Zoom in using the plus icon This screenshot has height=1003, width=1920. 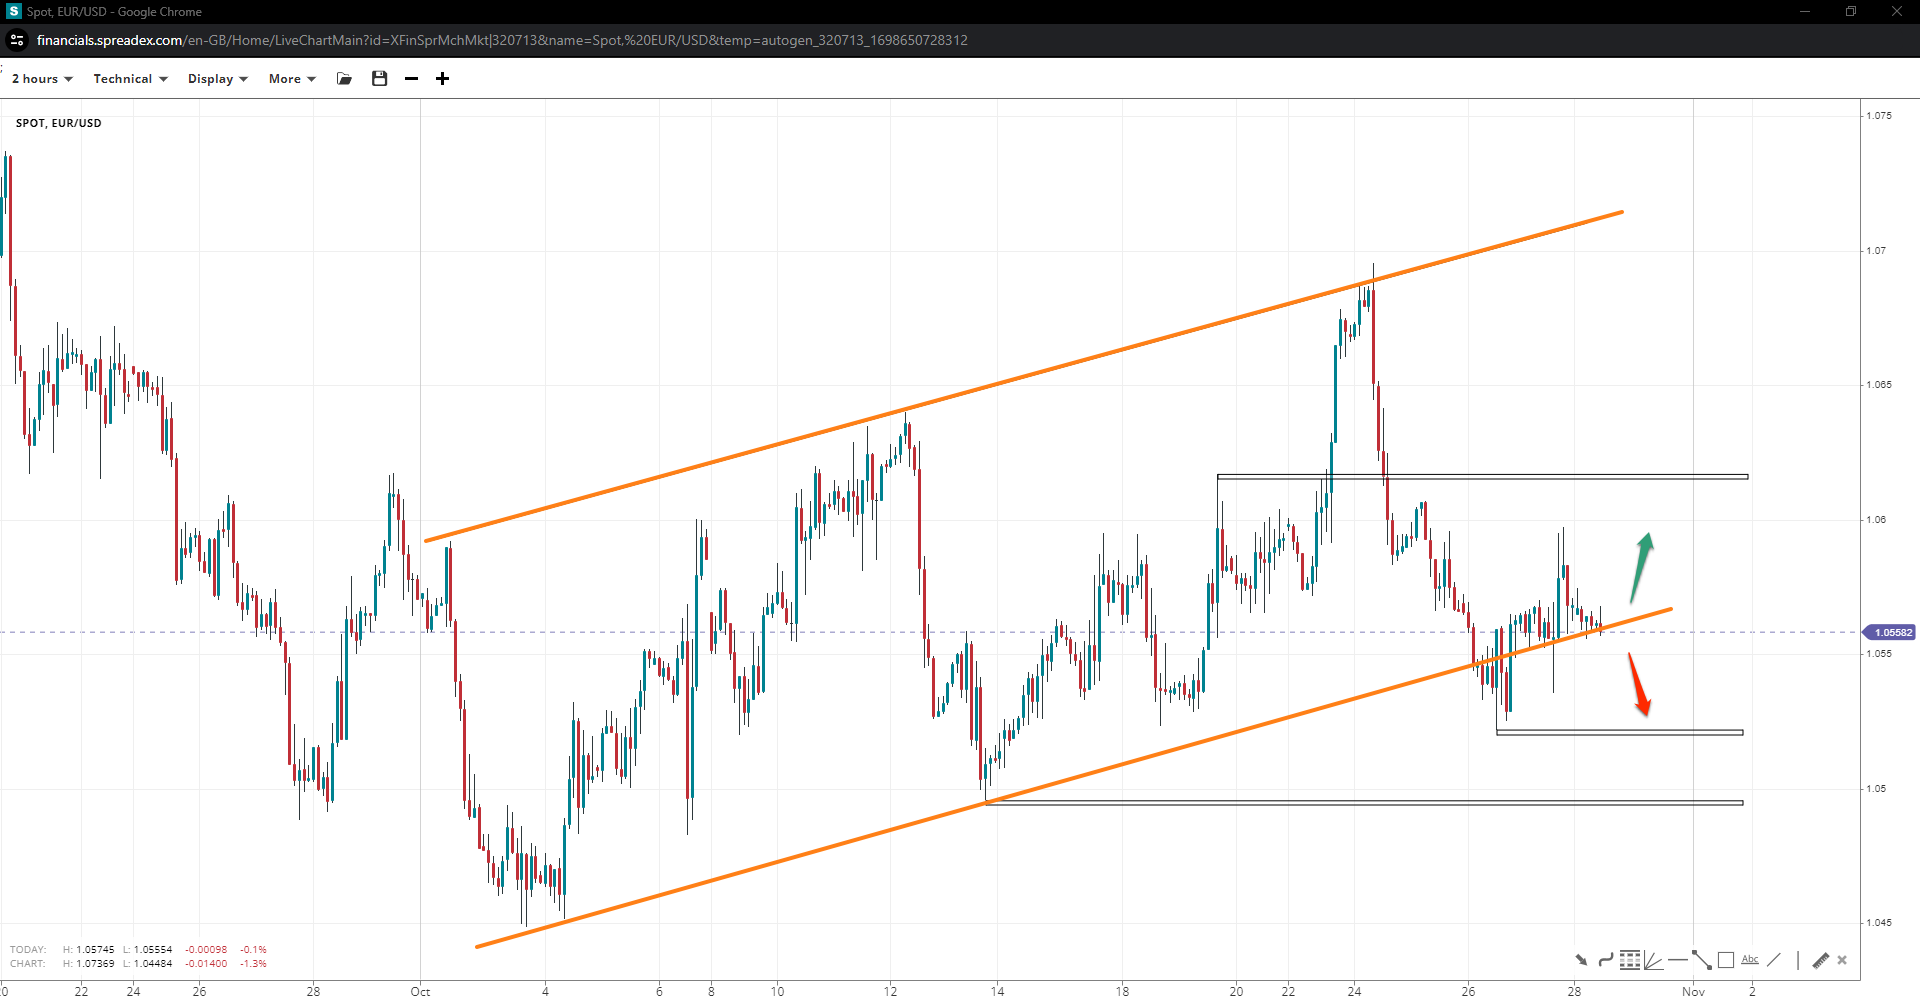[442, 79]
